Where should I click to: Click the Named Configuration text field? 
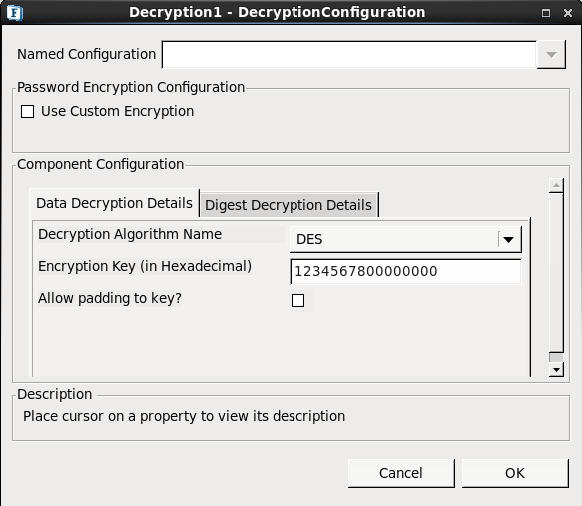click(349, 55)
